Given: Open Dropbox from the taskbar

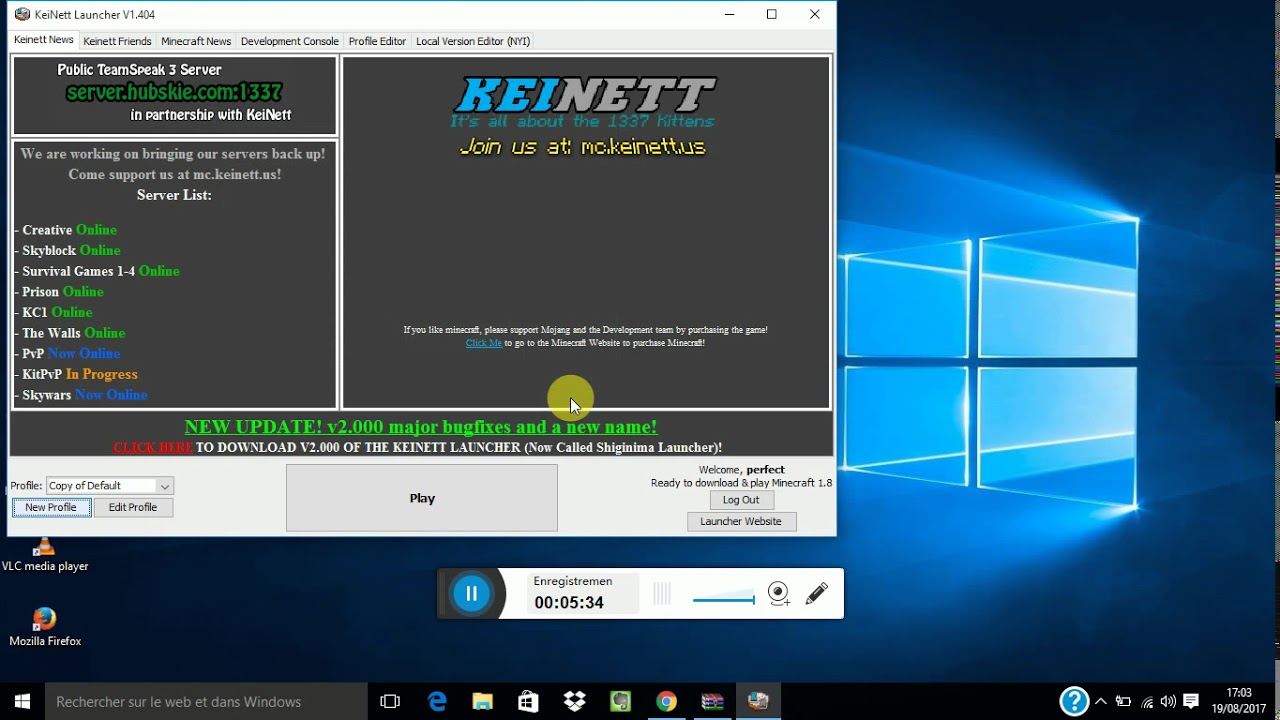Looking at the screenshot, I should coord(575,702).
